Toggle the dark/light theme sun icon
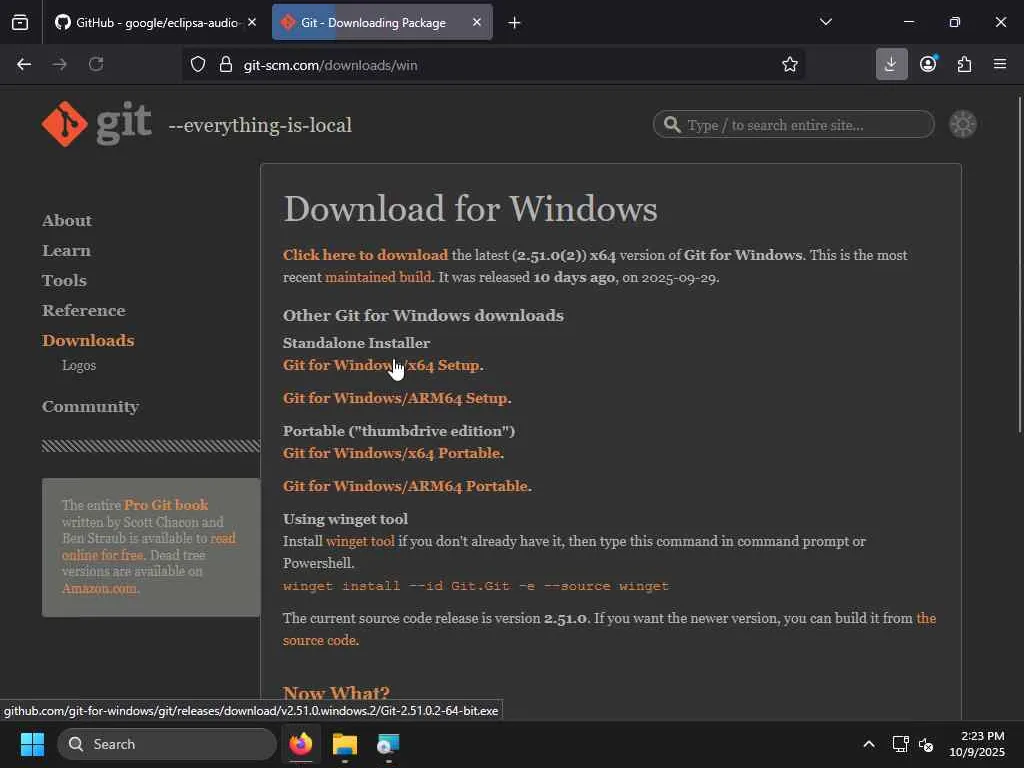 click(963, 124)
